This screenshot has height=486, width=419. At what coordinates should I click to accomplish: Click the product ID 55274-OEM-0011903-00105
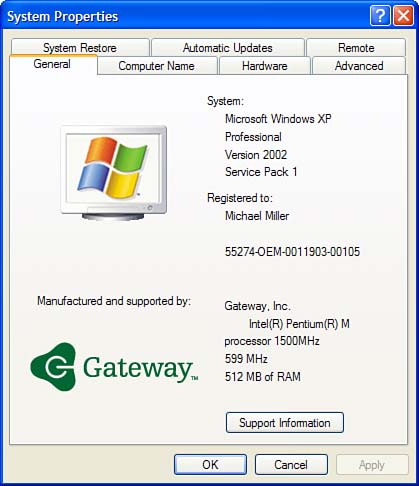(292, 251)
